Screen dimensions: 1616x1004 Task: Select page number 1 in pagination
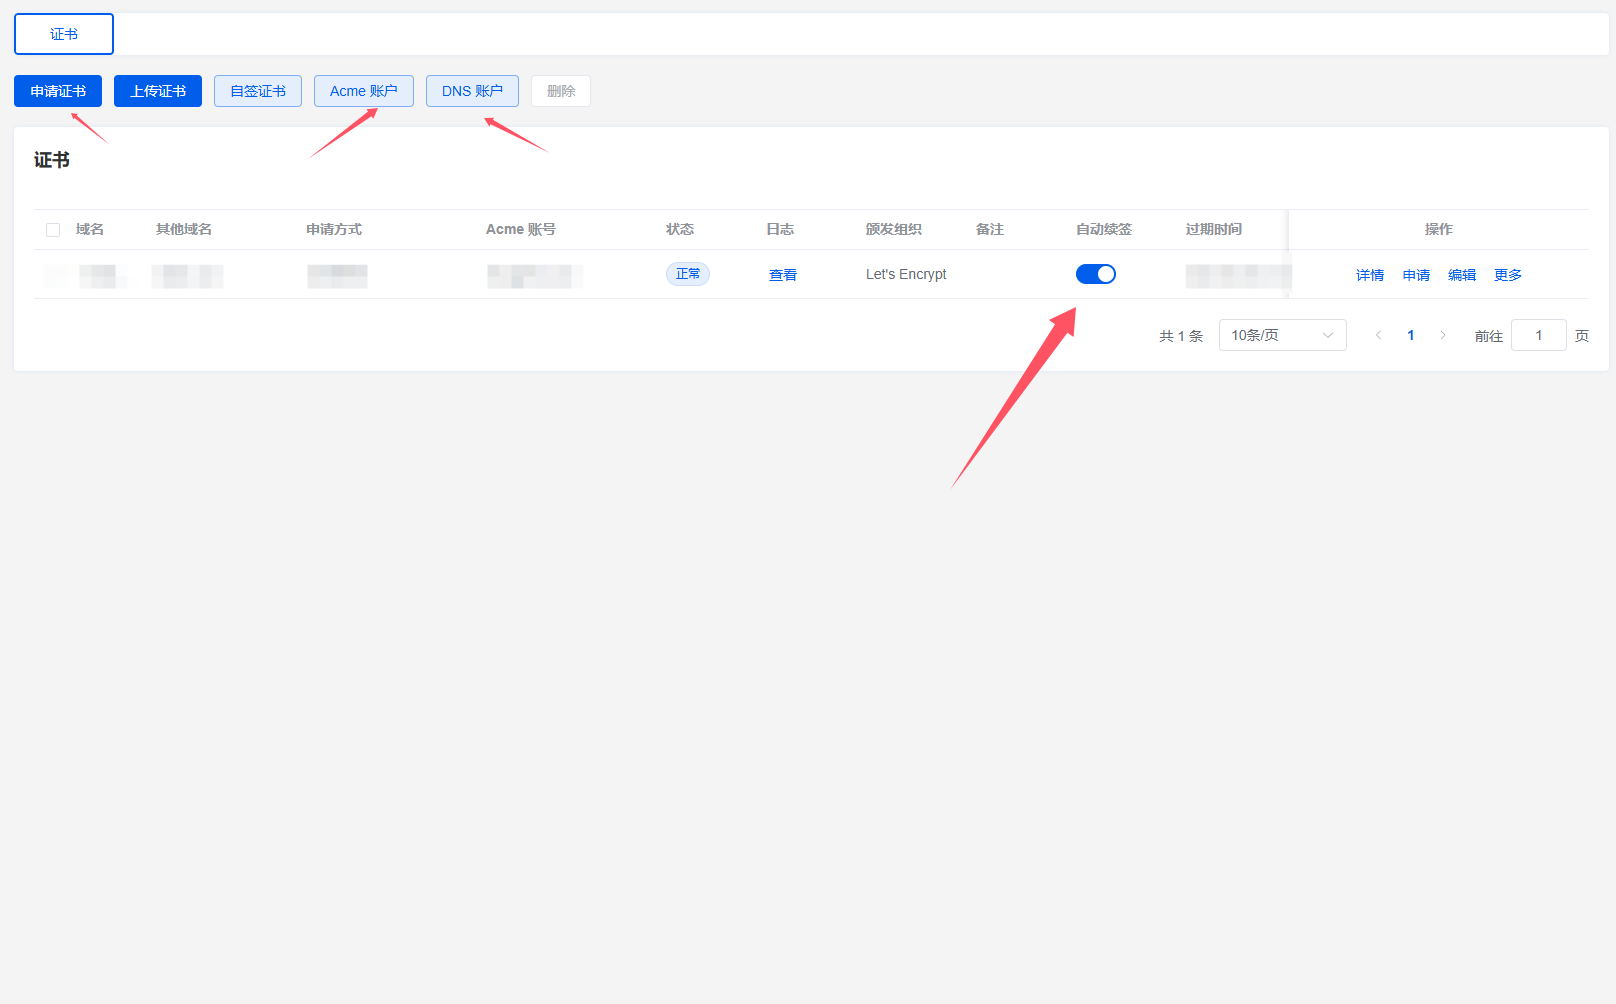click(1411, 335)
